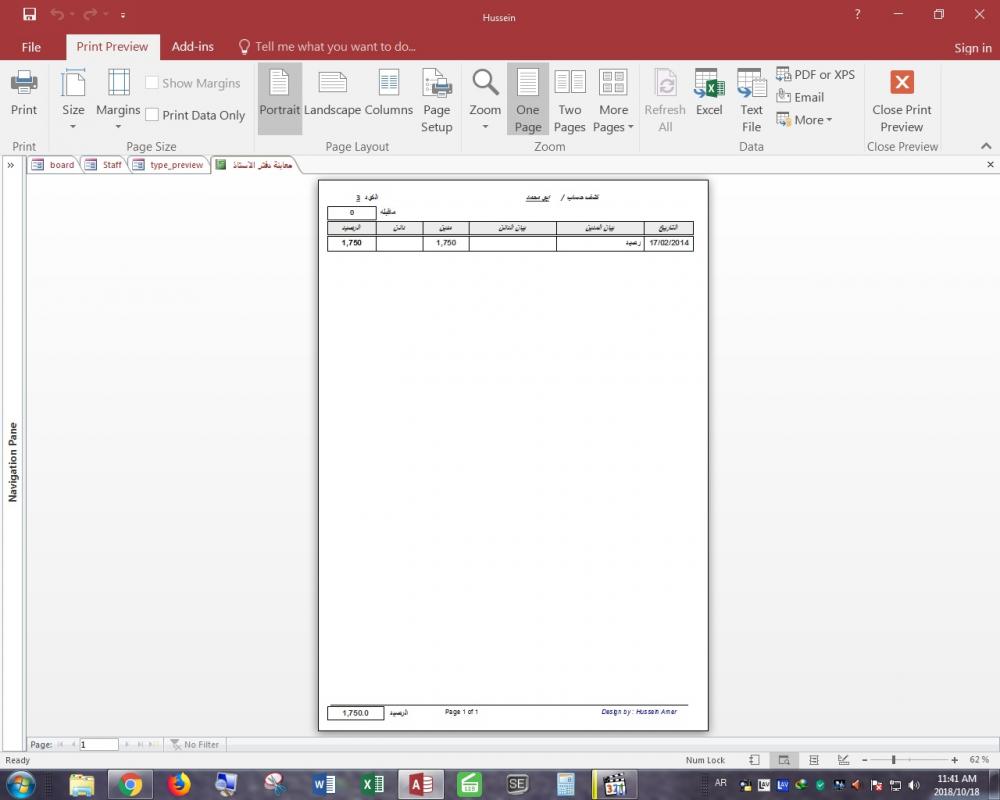Switch to the Add-ins ribbon tab
This screenshot has width=1000, height=800.
click(x=192, y=47)
